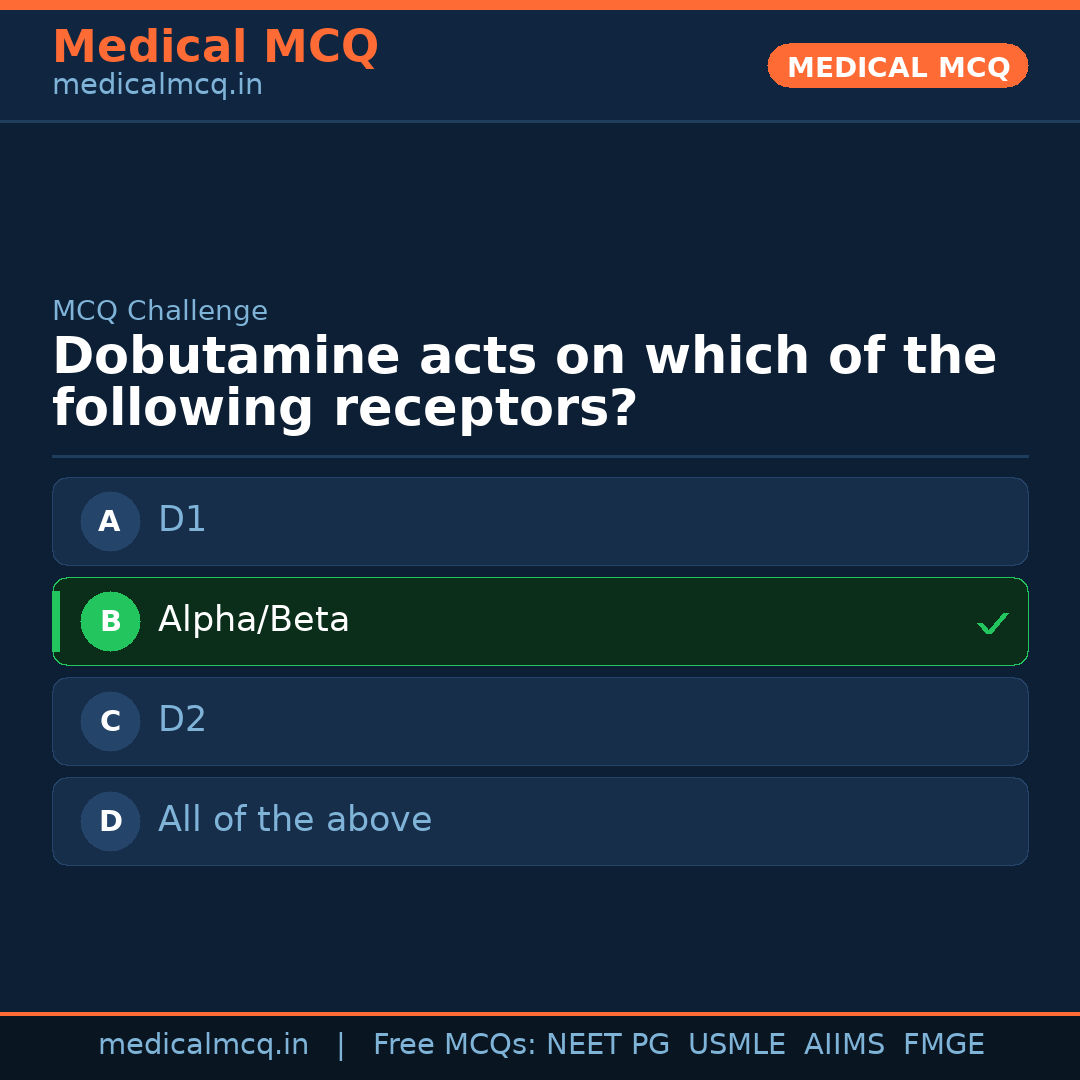Click the NEET PG footer category
Viewport: 1080px width, 1080px height.
pos(607,1043)
